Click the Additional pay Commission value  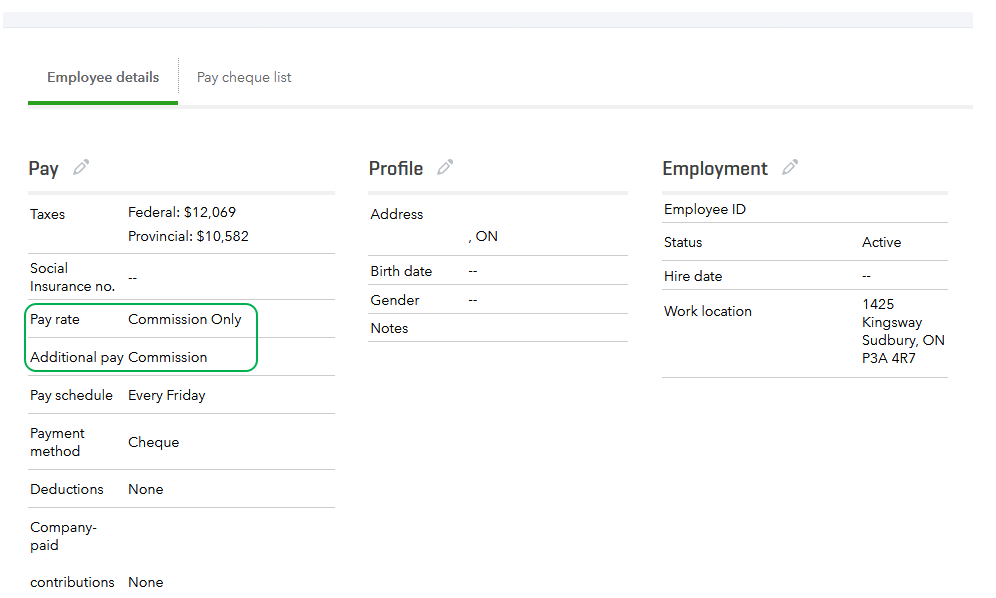tap(168, 357)
